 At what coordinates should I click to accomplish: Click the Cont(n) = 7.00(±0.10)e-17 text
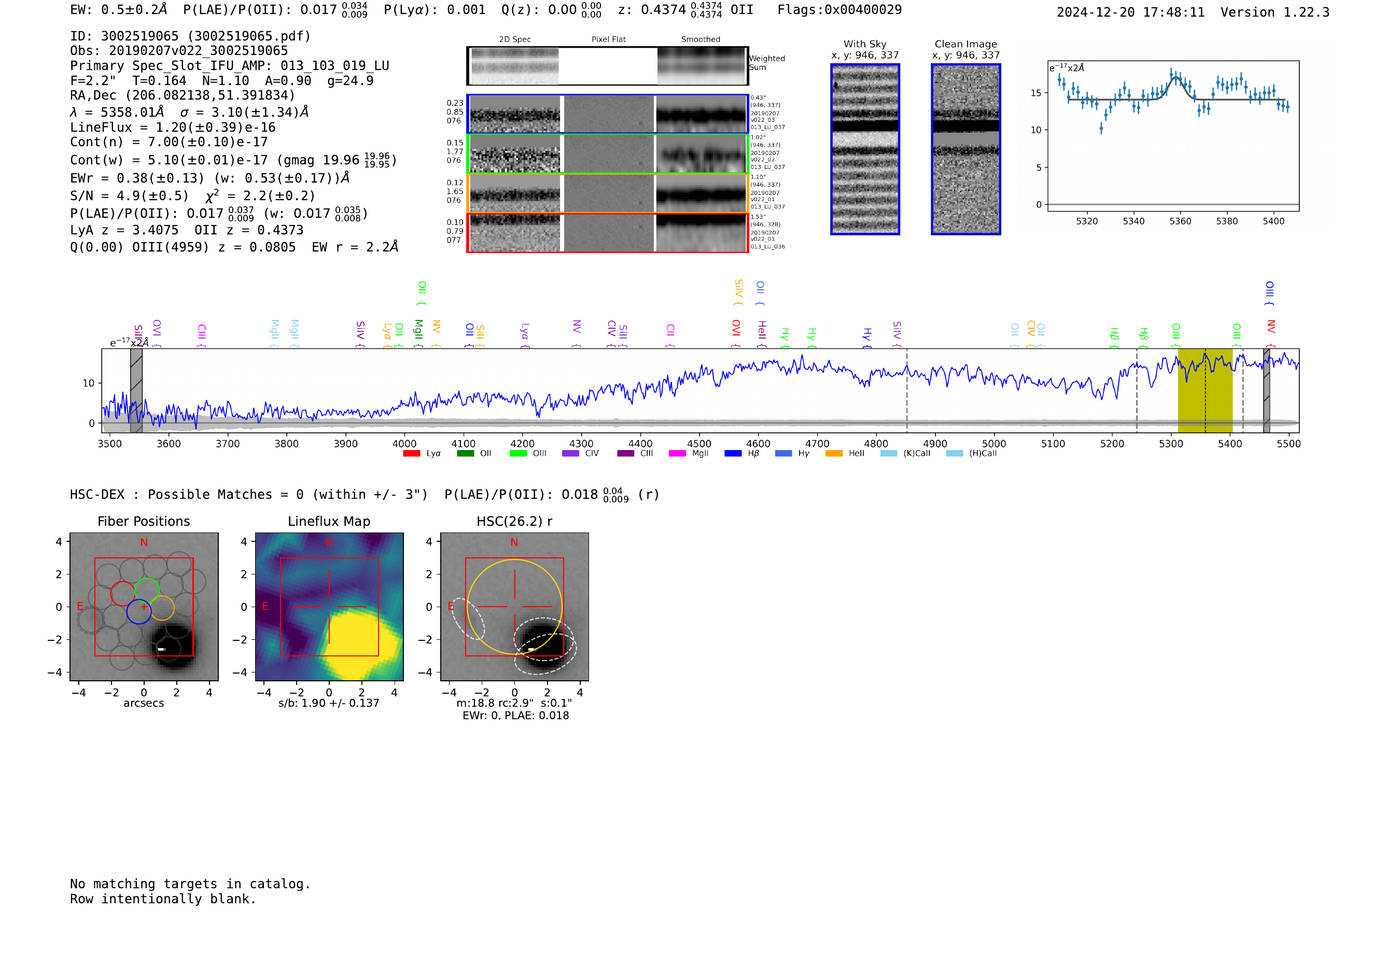[x=169, y=143]
